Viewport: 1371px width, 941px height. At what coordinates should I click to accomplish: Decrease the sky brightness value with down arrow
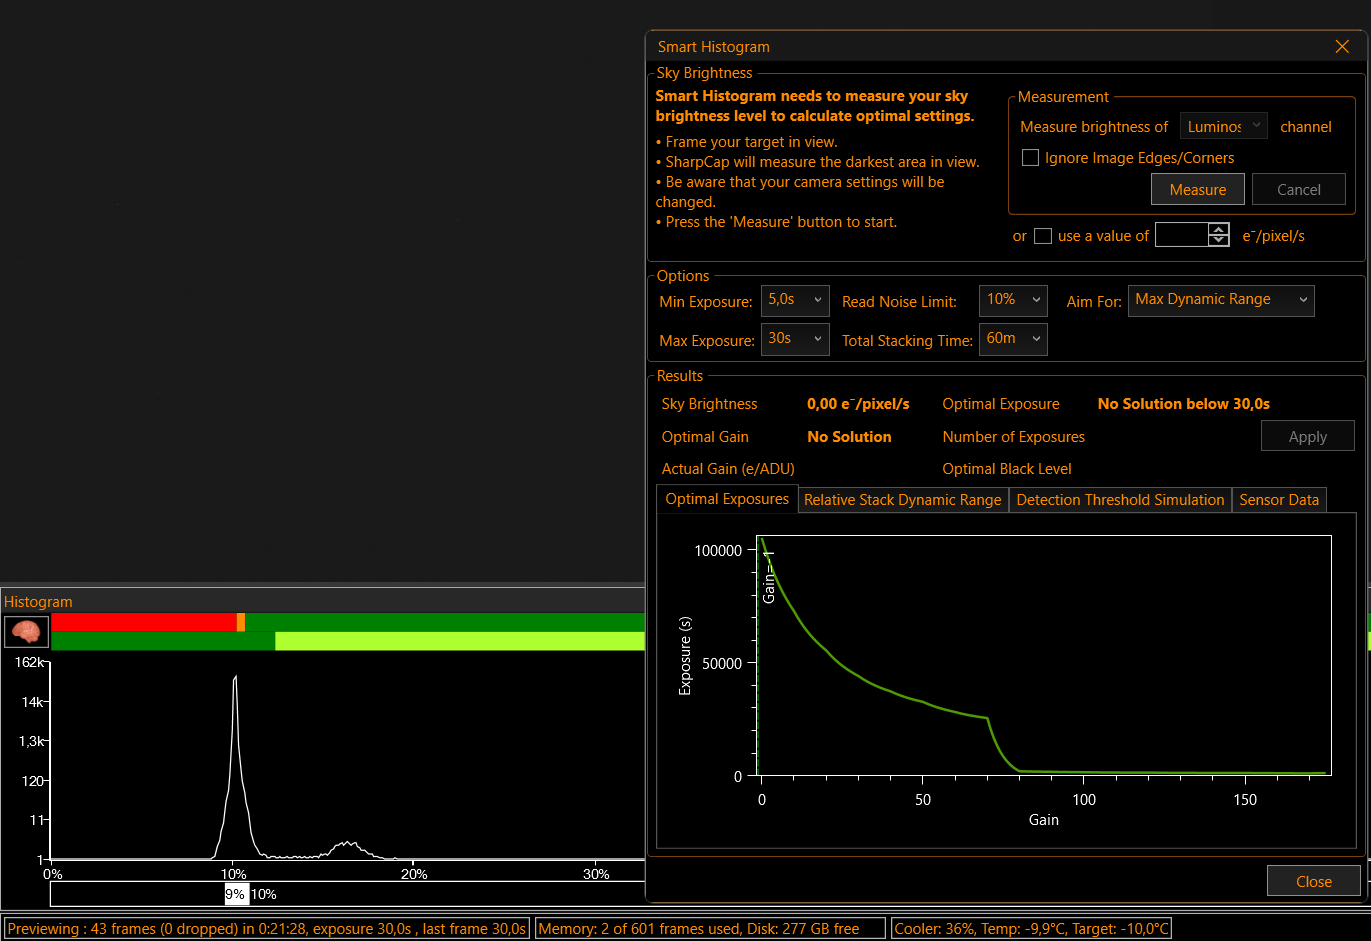coord(1219,241)
